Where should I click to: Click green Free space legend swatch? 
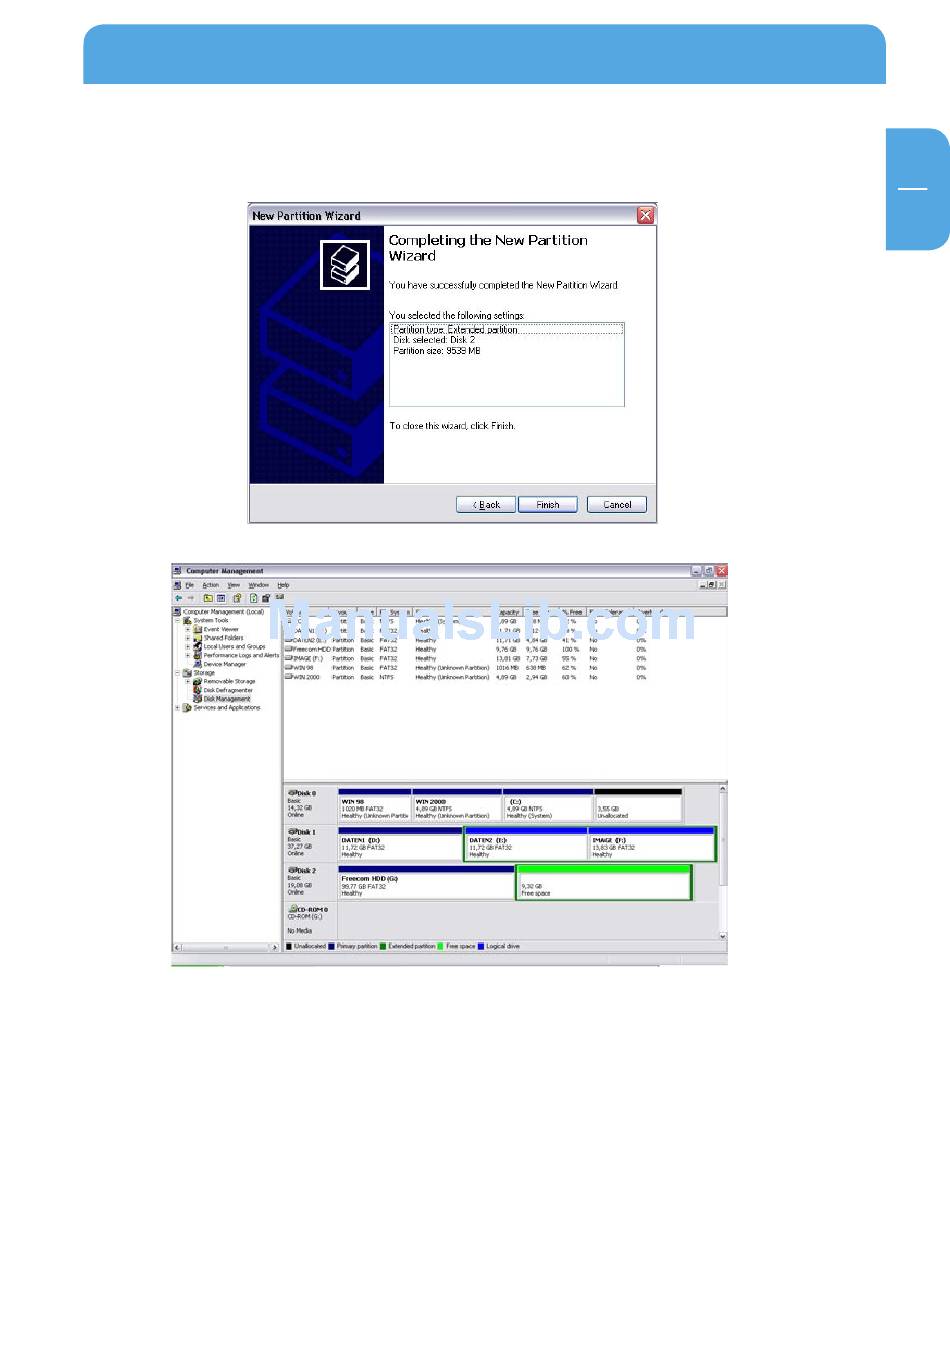[x=441, y=946]
